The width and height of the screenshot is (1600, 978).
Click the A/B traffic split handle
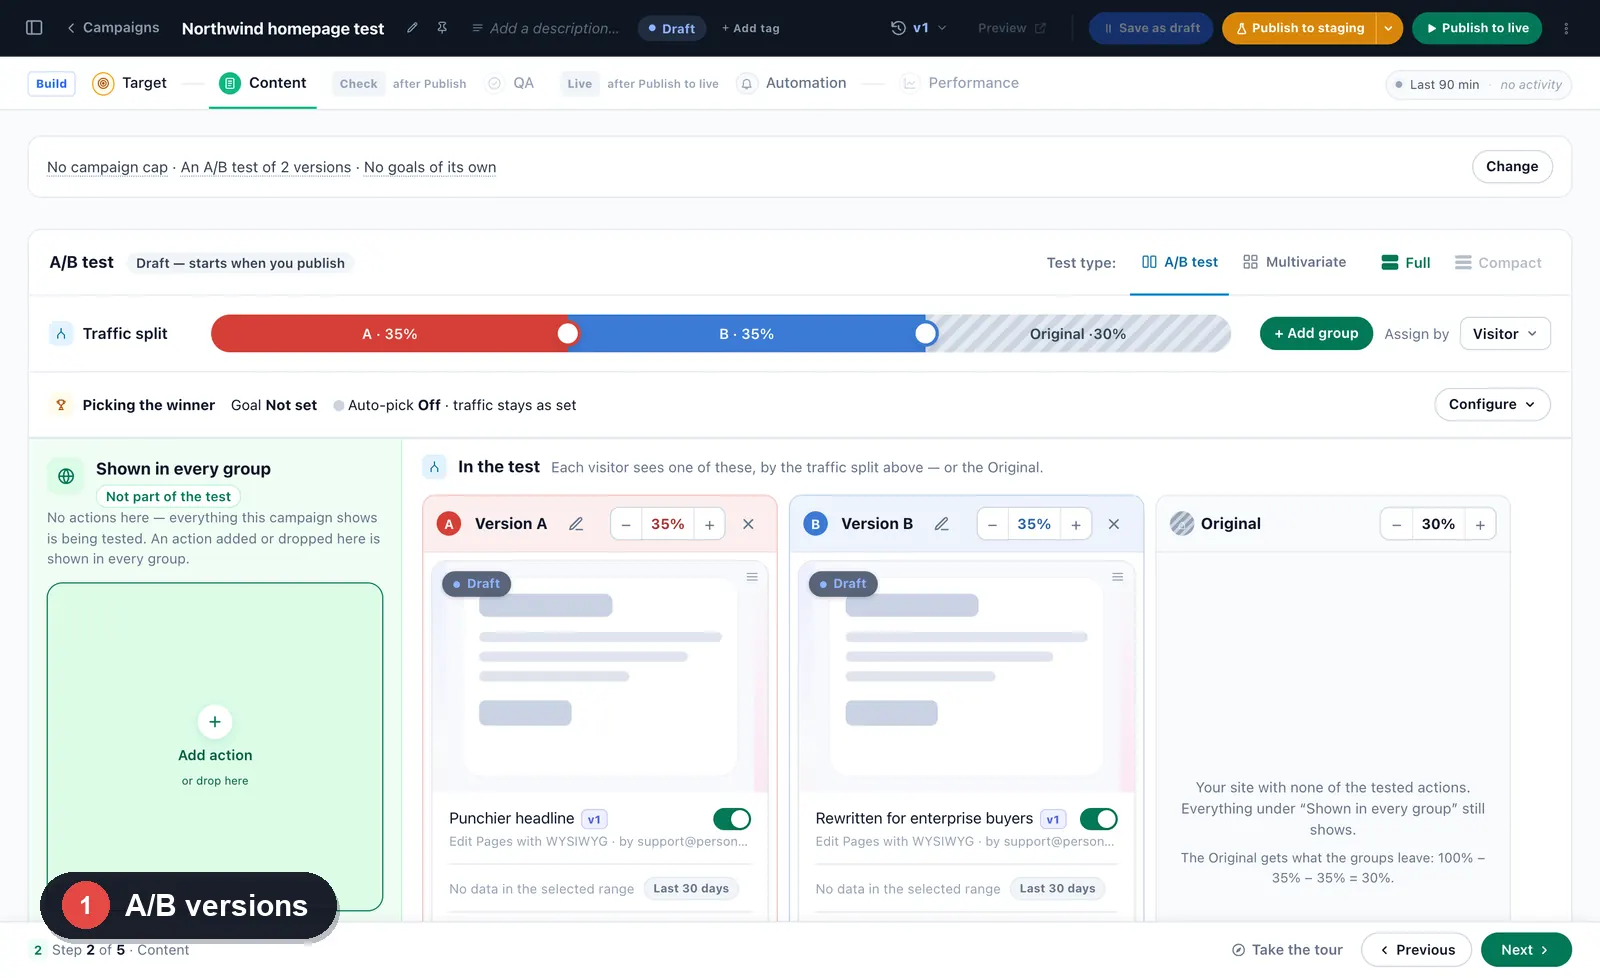point(568,334)
